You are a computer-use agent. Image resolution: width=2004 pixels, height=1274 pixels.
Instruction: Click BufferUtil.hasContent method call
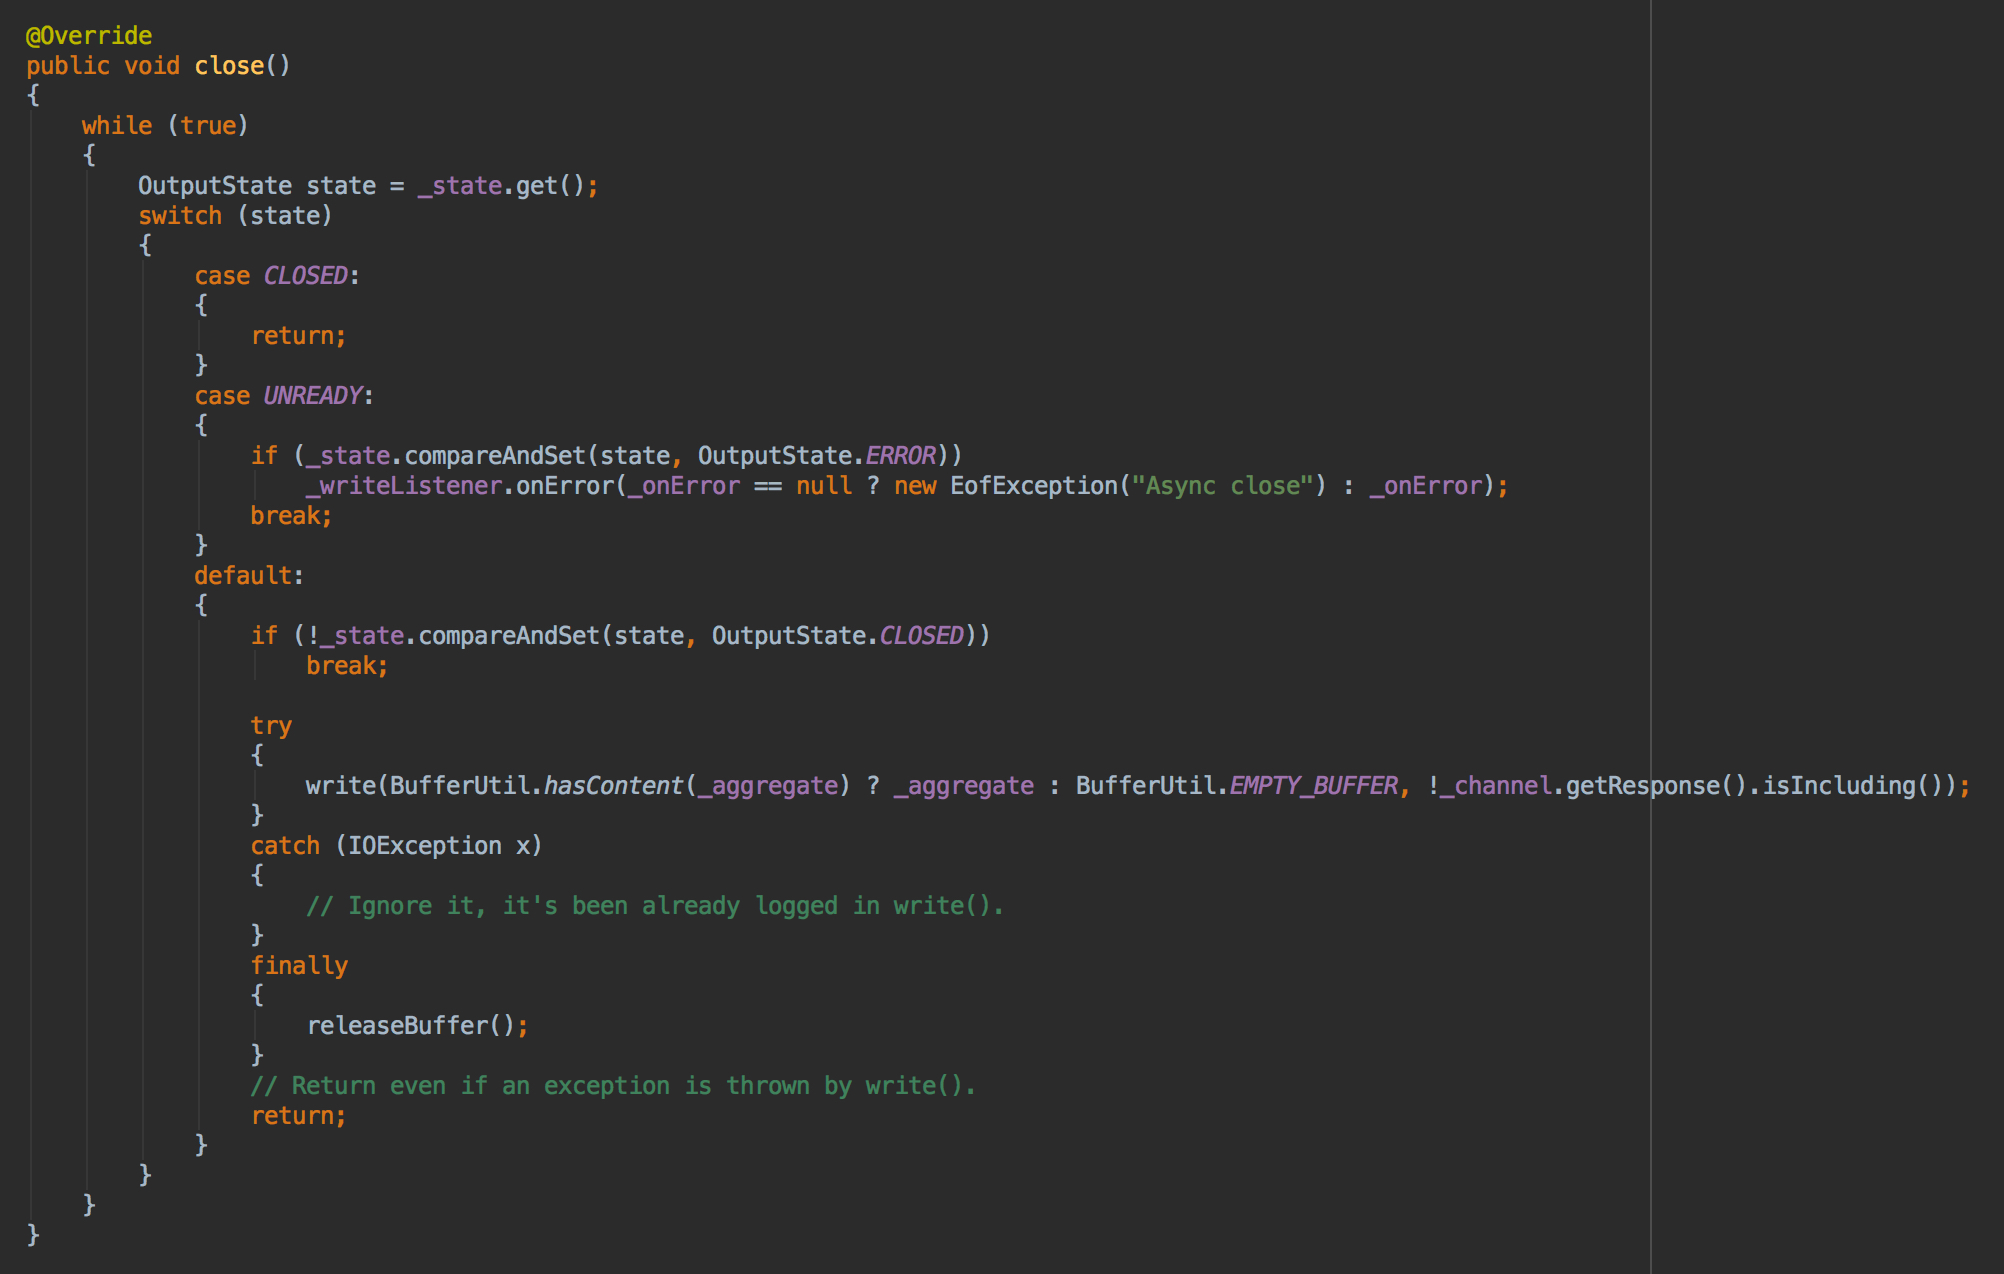click(536, 786)
